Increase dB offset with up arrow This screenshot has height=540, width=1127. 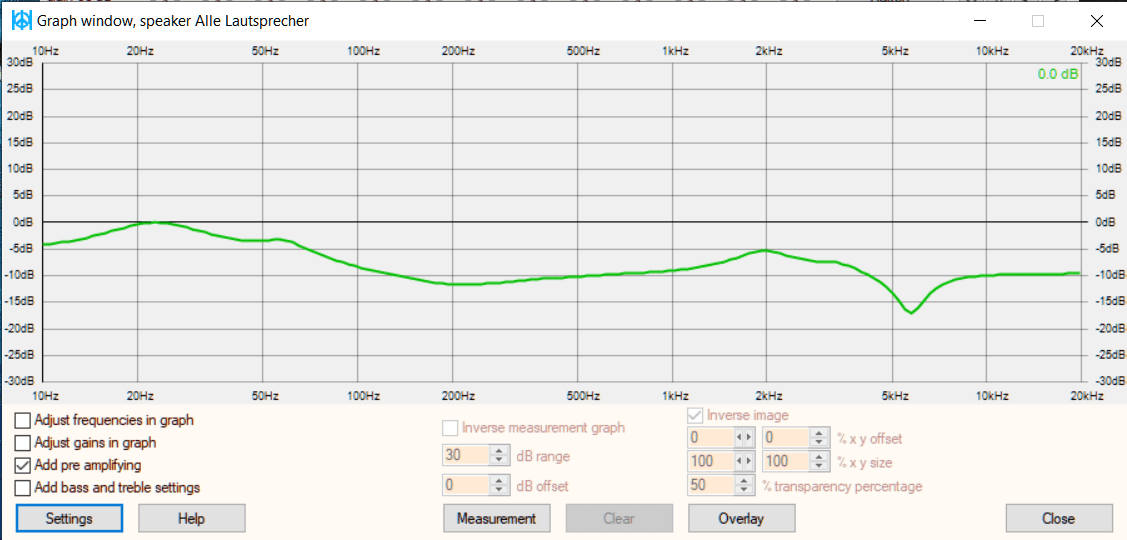[500, 482]
